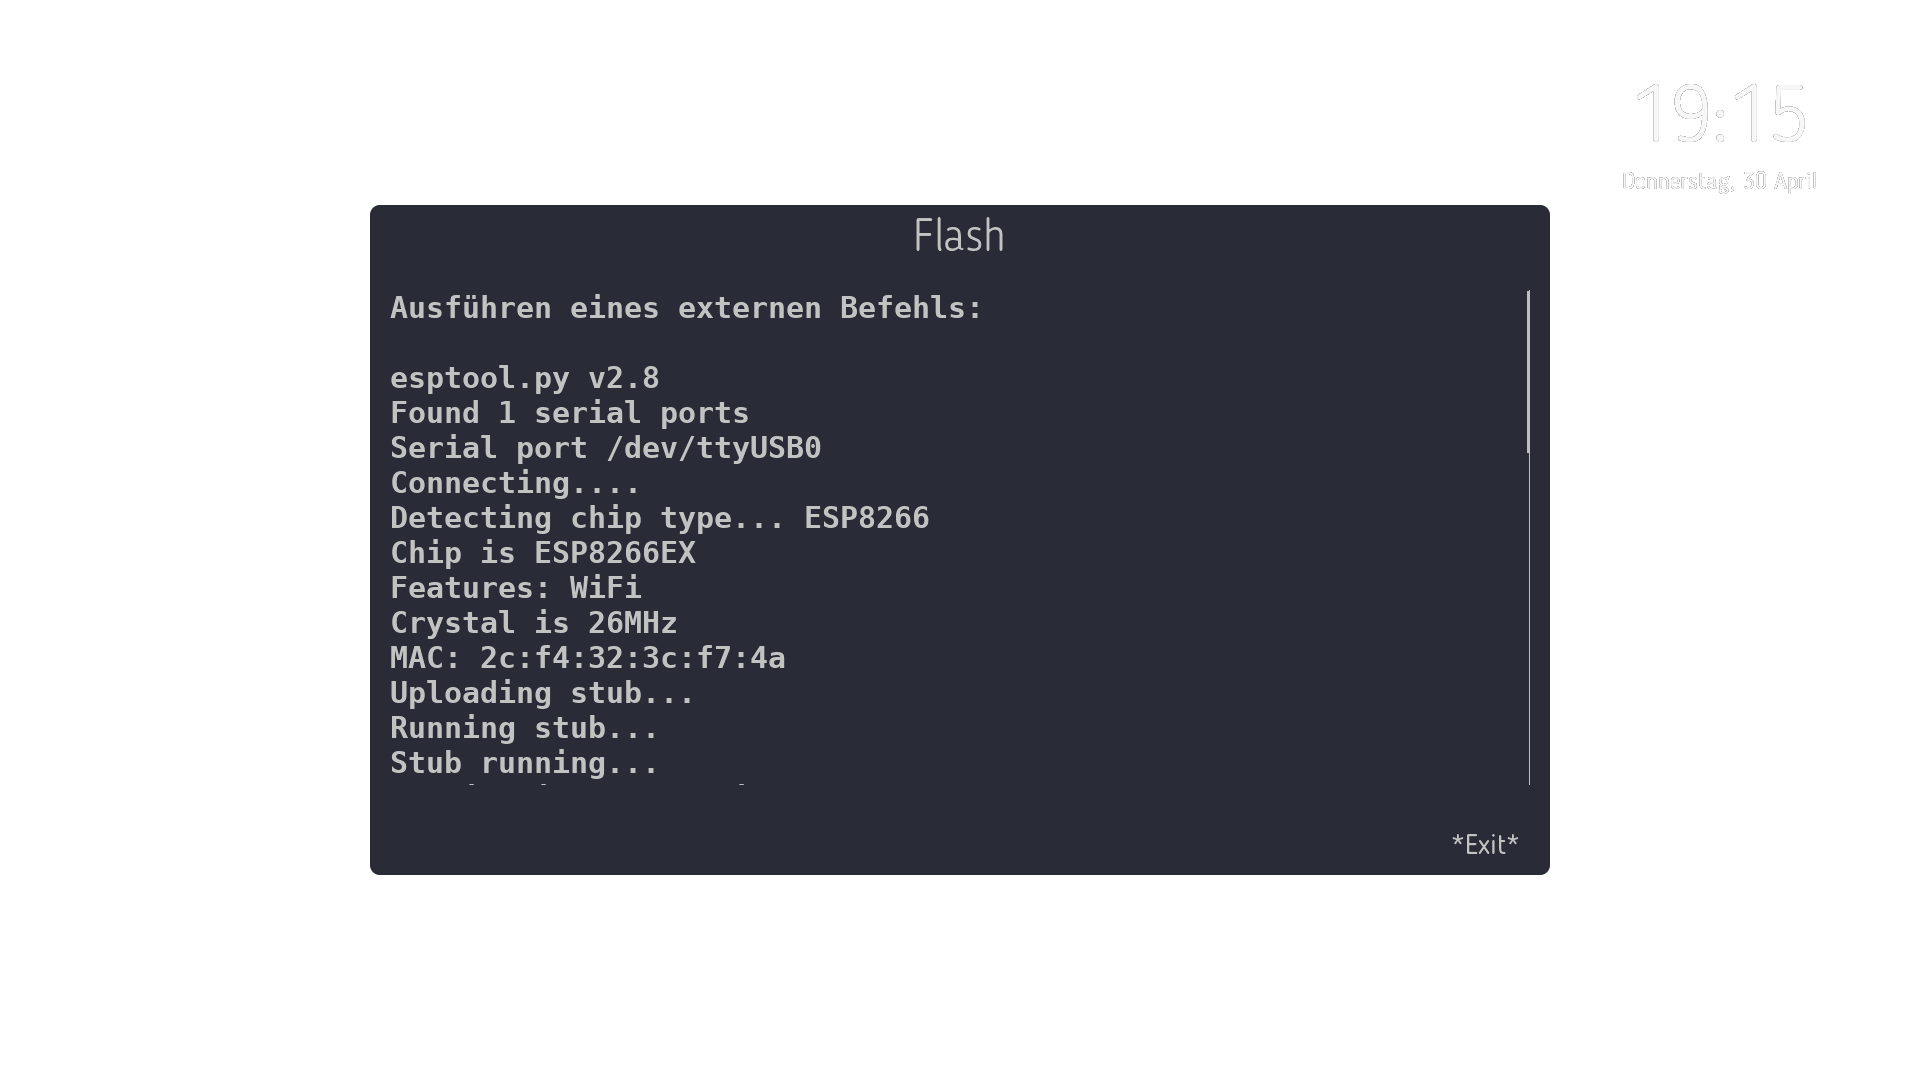Click the Flash dialog title

pyautogui.click(x=959, y=236)
